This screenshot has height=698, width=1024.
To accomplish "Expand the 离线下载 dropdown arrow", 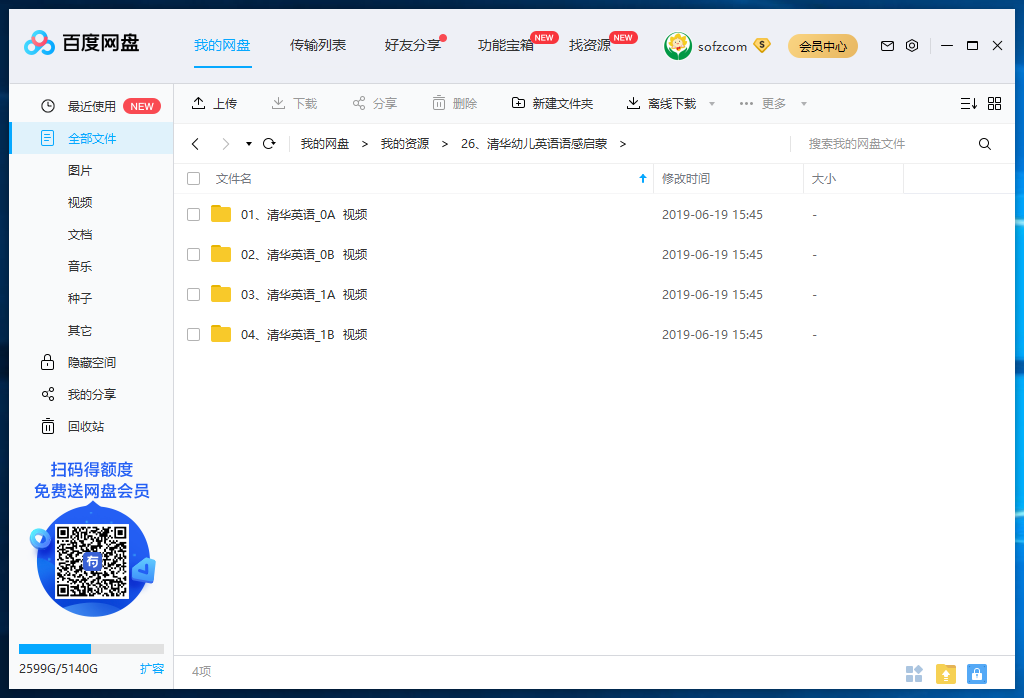I will tap(710, 102).
